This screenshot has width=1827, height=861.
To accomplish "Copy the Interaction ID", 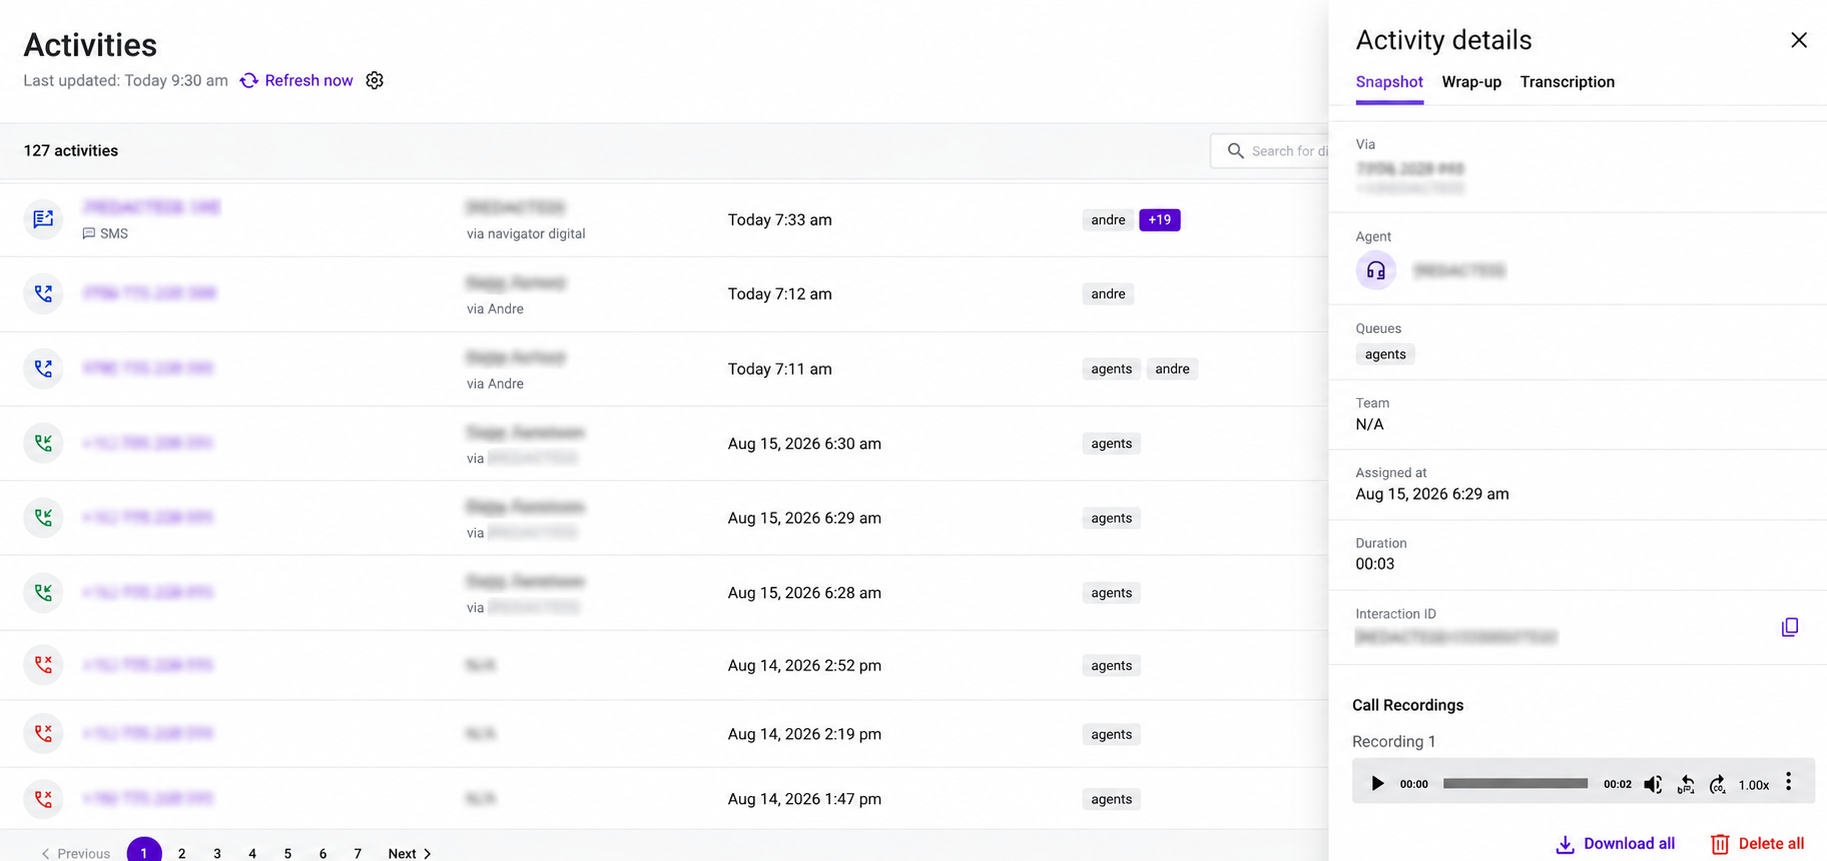I will [1790, 627].
